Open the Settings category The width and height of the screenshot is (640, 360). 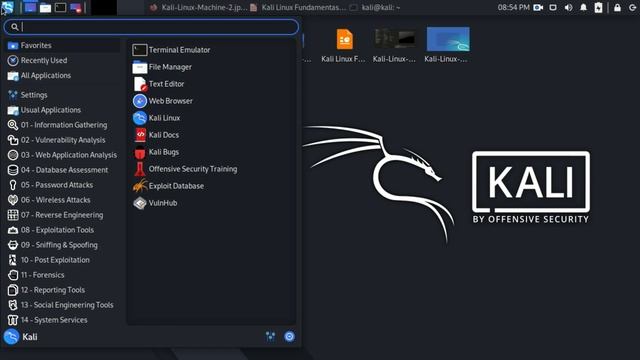click(x=63, y=95)
